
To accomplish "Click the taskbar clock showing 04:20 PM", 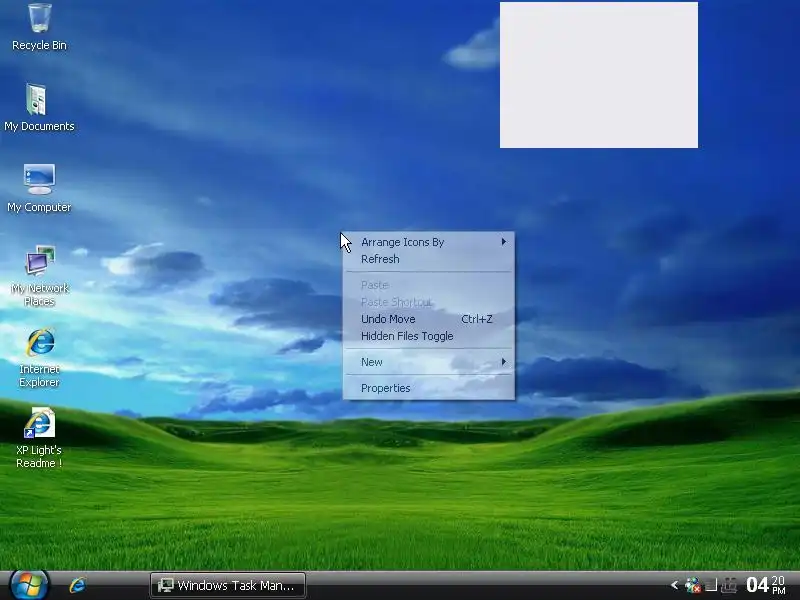I will (766, 585).
